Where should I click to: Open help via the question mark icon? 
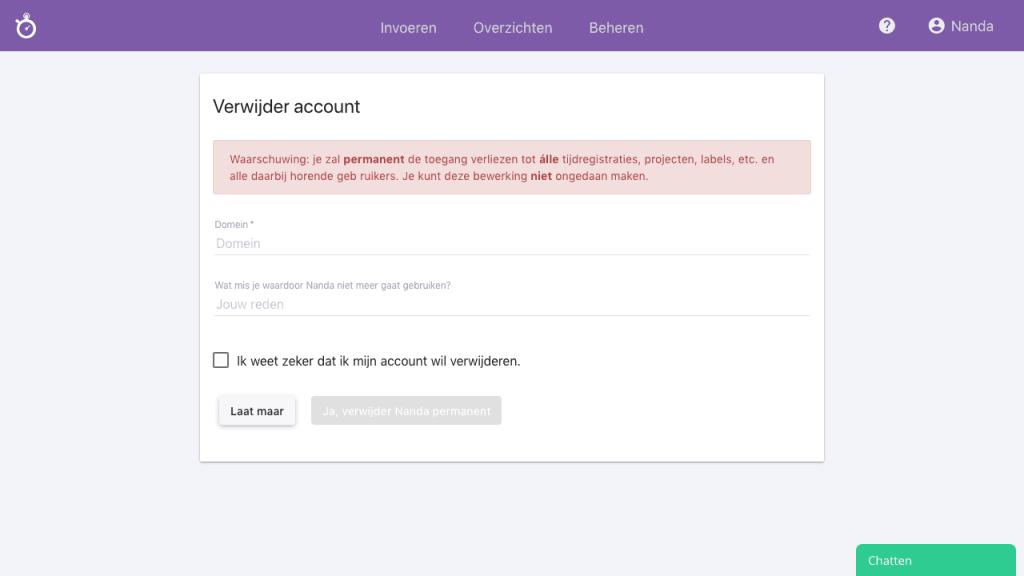[x=886, y=26]
